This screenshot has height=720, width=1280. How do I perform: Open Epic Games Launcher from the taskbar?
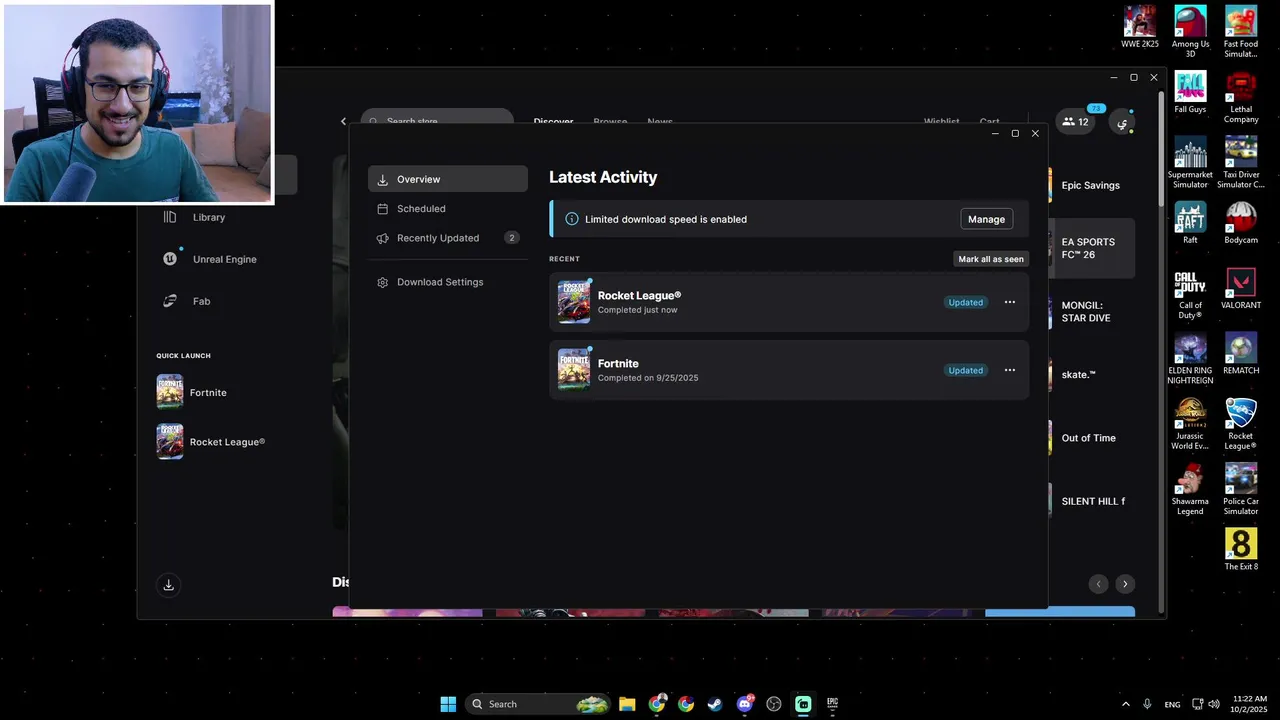[x=832, y=704]
